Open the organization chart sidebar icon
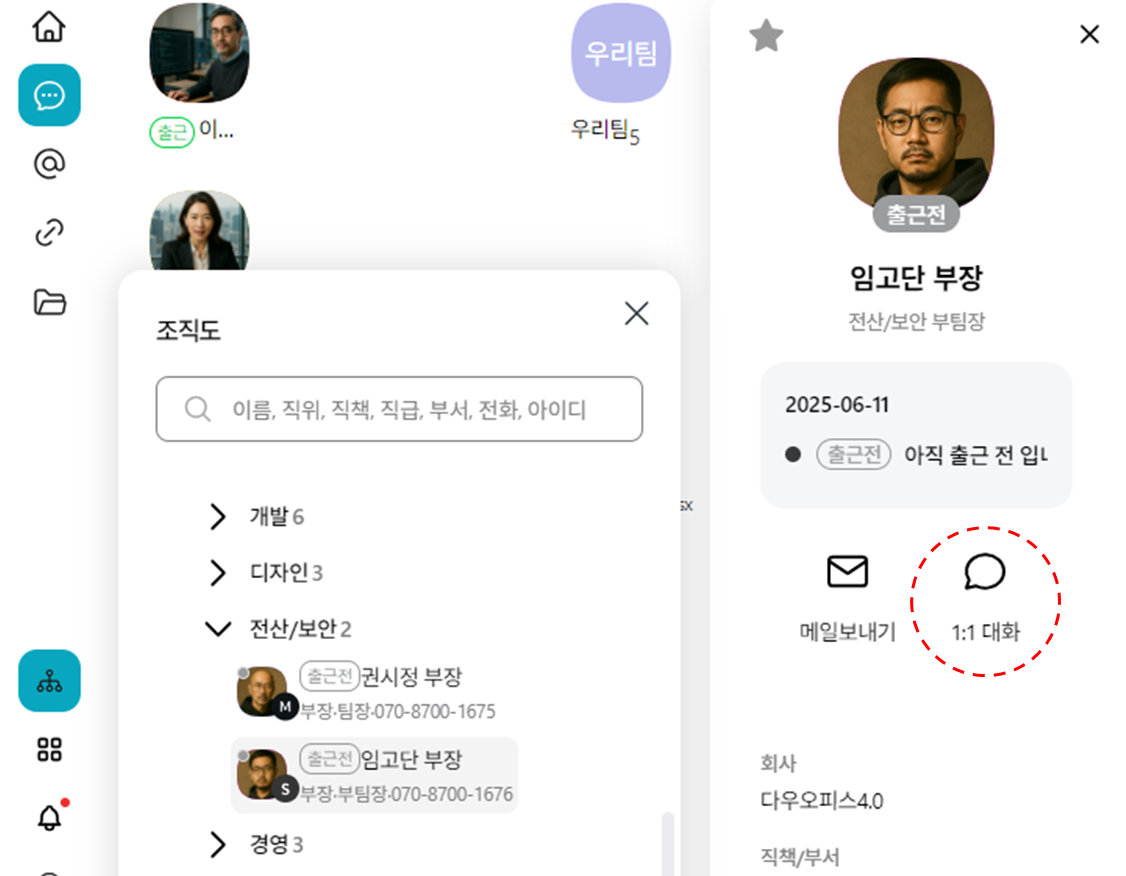 point(49,681)
